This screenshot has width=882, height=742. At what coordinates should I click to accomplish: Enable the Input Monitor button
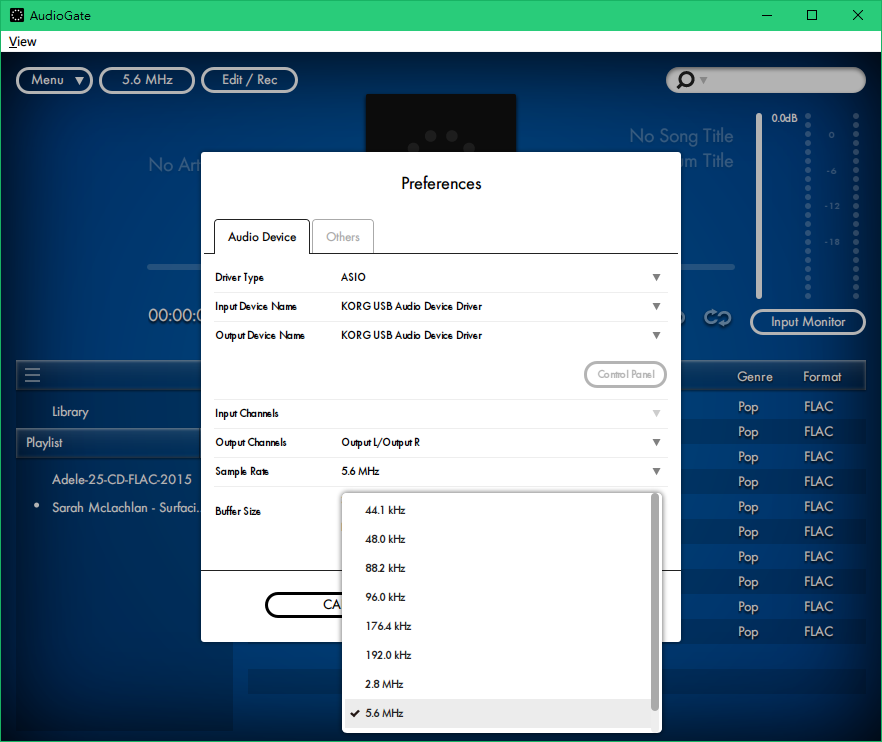808,322
